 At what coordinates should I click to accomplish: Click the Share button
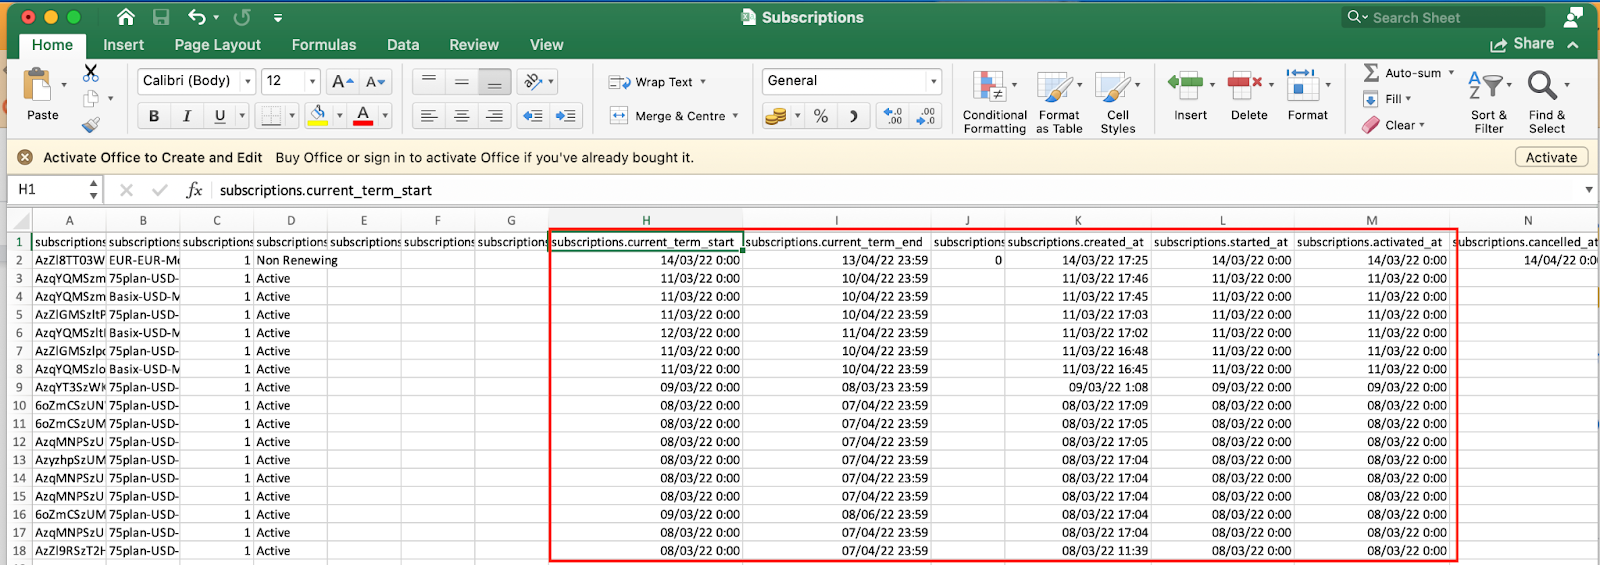pyautogui.click(x=1522, y=44)
